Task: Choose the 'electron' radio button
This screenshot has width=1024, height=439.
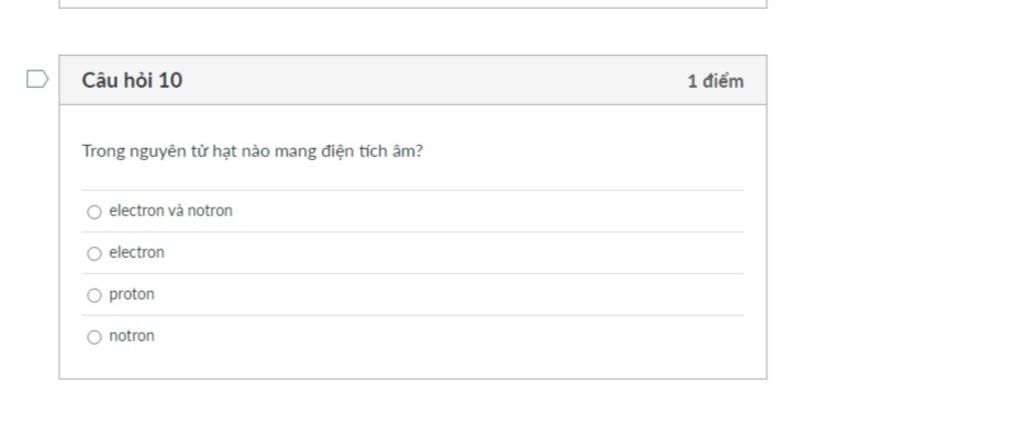Action: coord(94,254)
